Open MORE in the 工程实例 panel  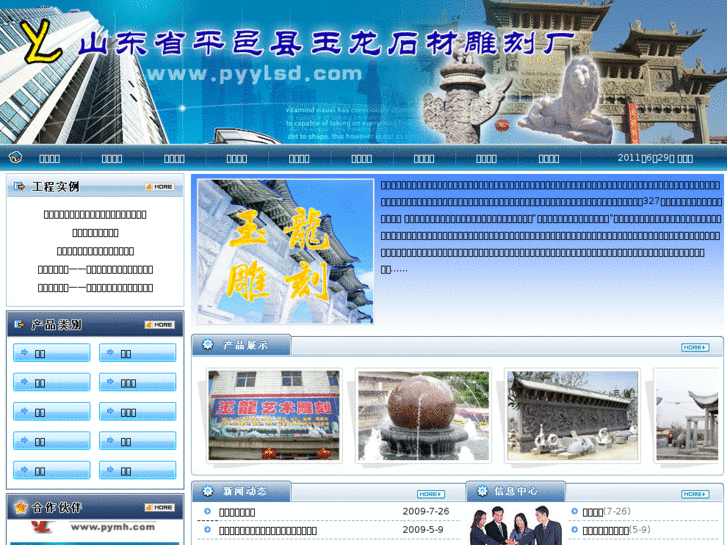pyautogui.click(x=159, y=186)
